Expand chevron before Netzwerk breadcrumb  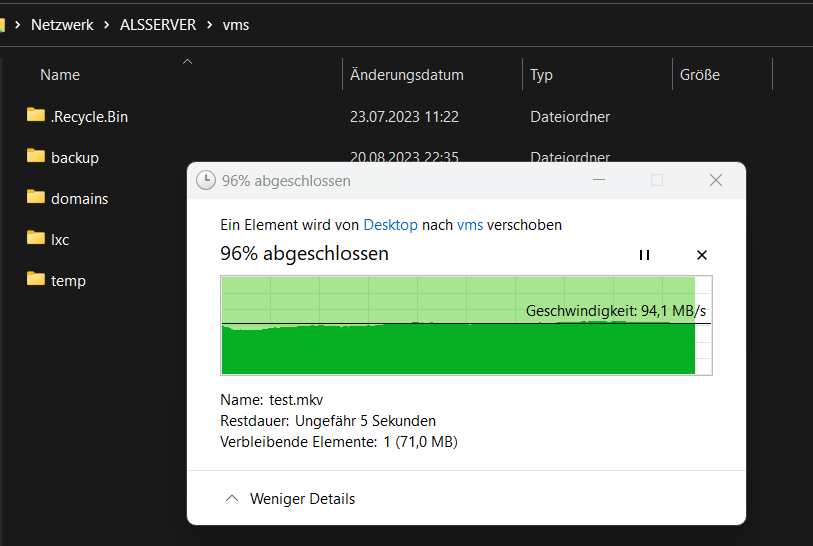pos(18,25)
